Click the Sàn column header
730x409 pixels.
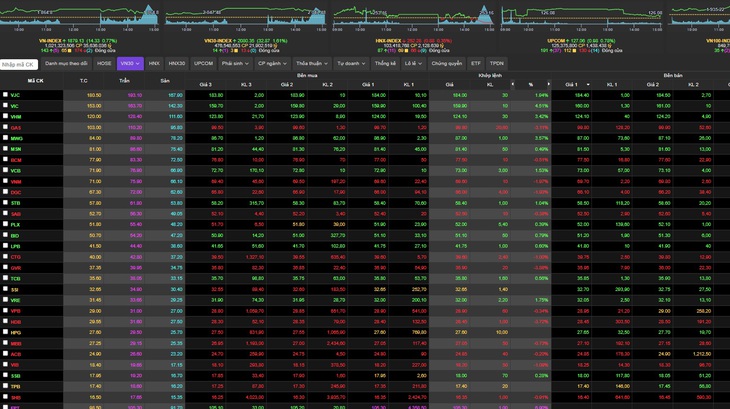point(165,80)
